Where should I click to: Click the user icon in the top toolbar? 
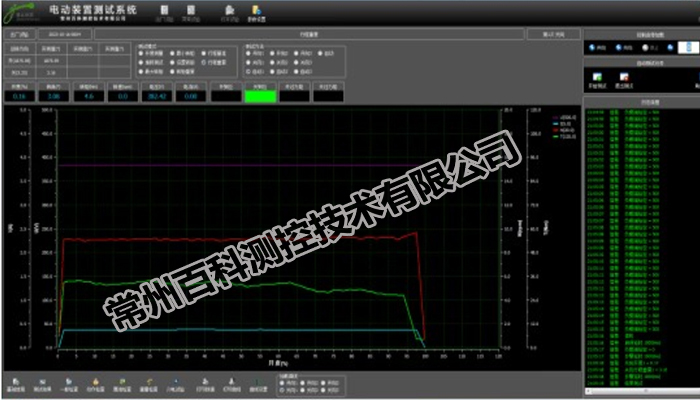(229, 9)
